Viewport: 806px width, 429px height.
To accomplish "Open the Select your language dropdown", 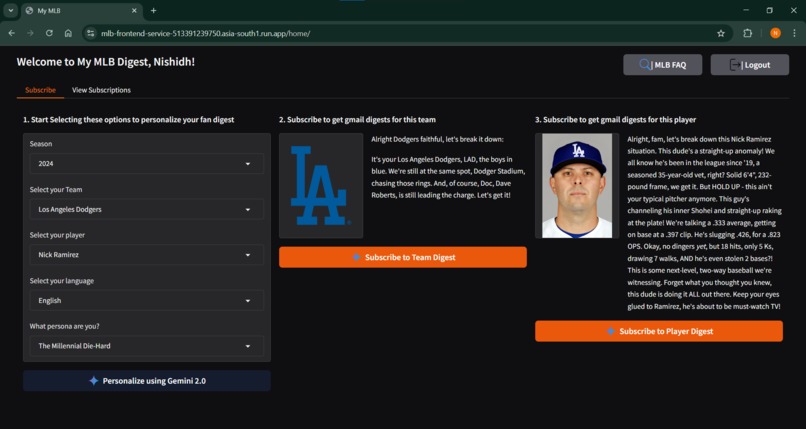I will click(x=146, y=301).
